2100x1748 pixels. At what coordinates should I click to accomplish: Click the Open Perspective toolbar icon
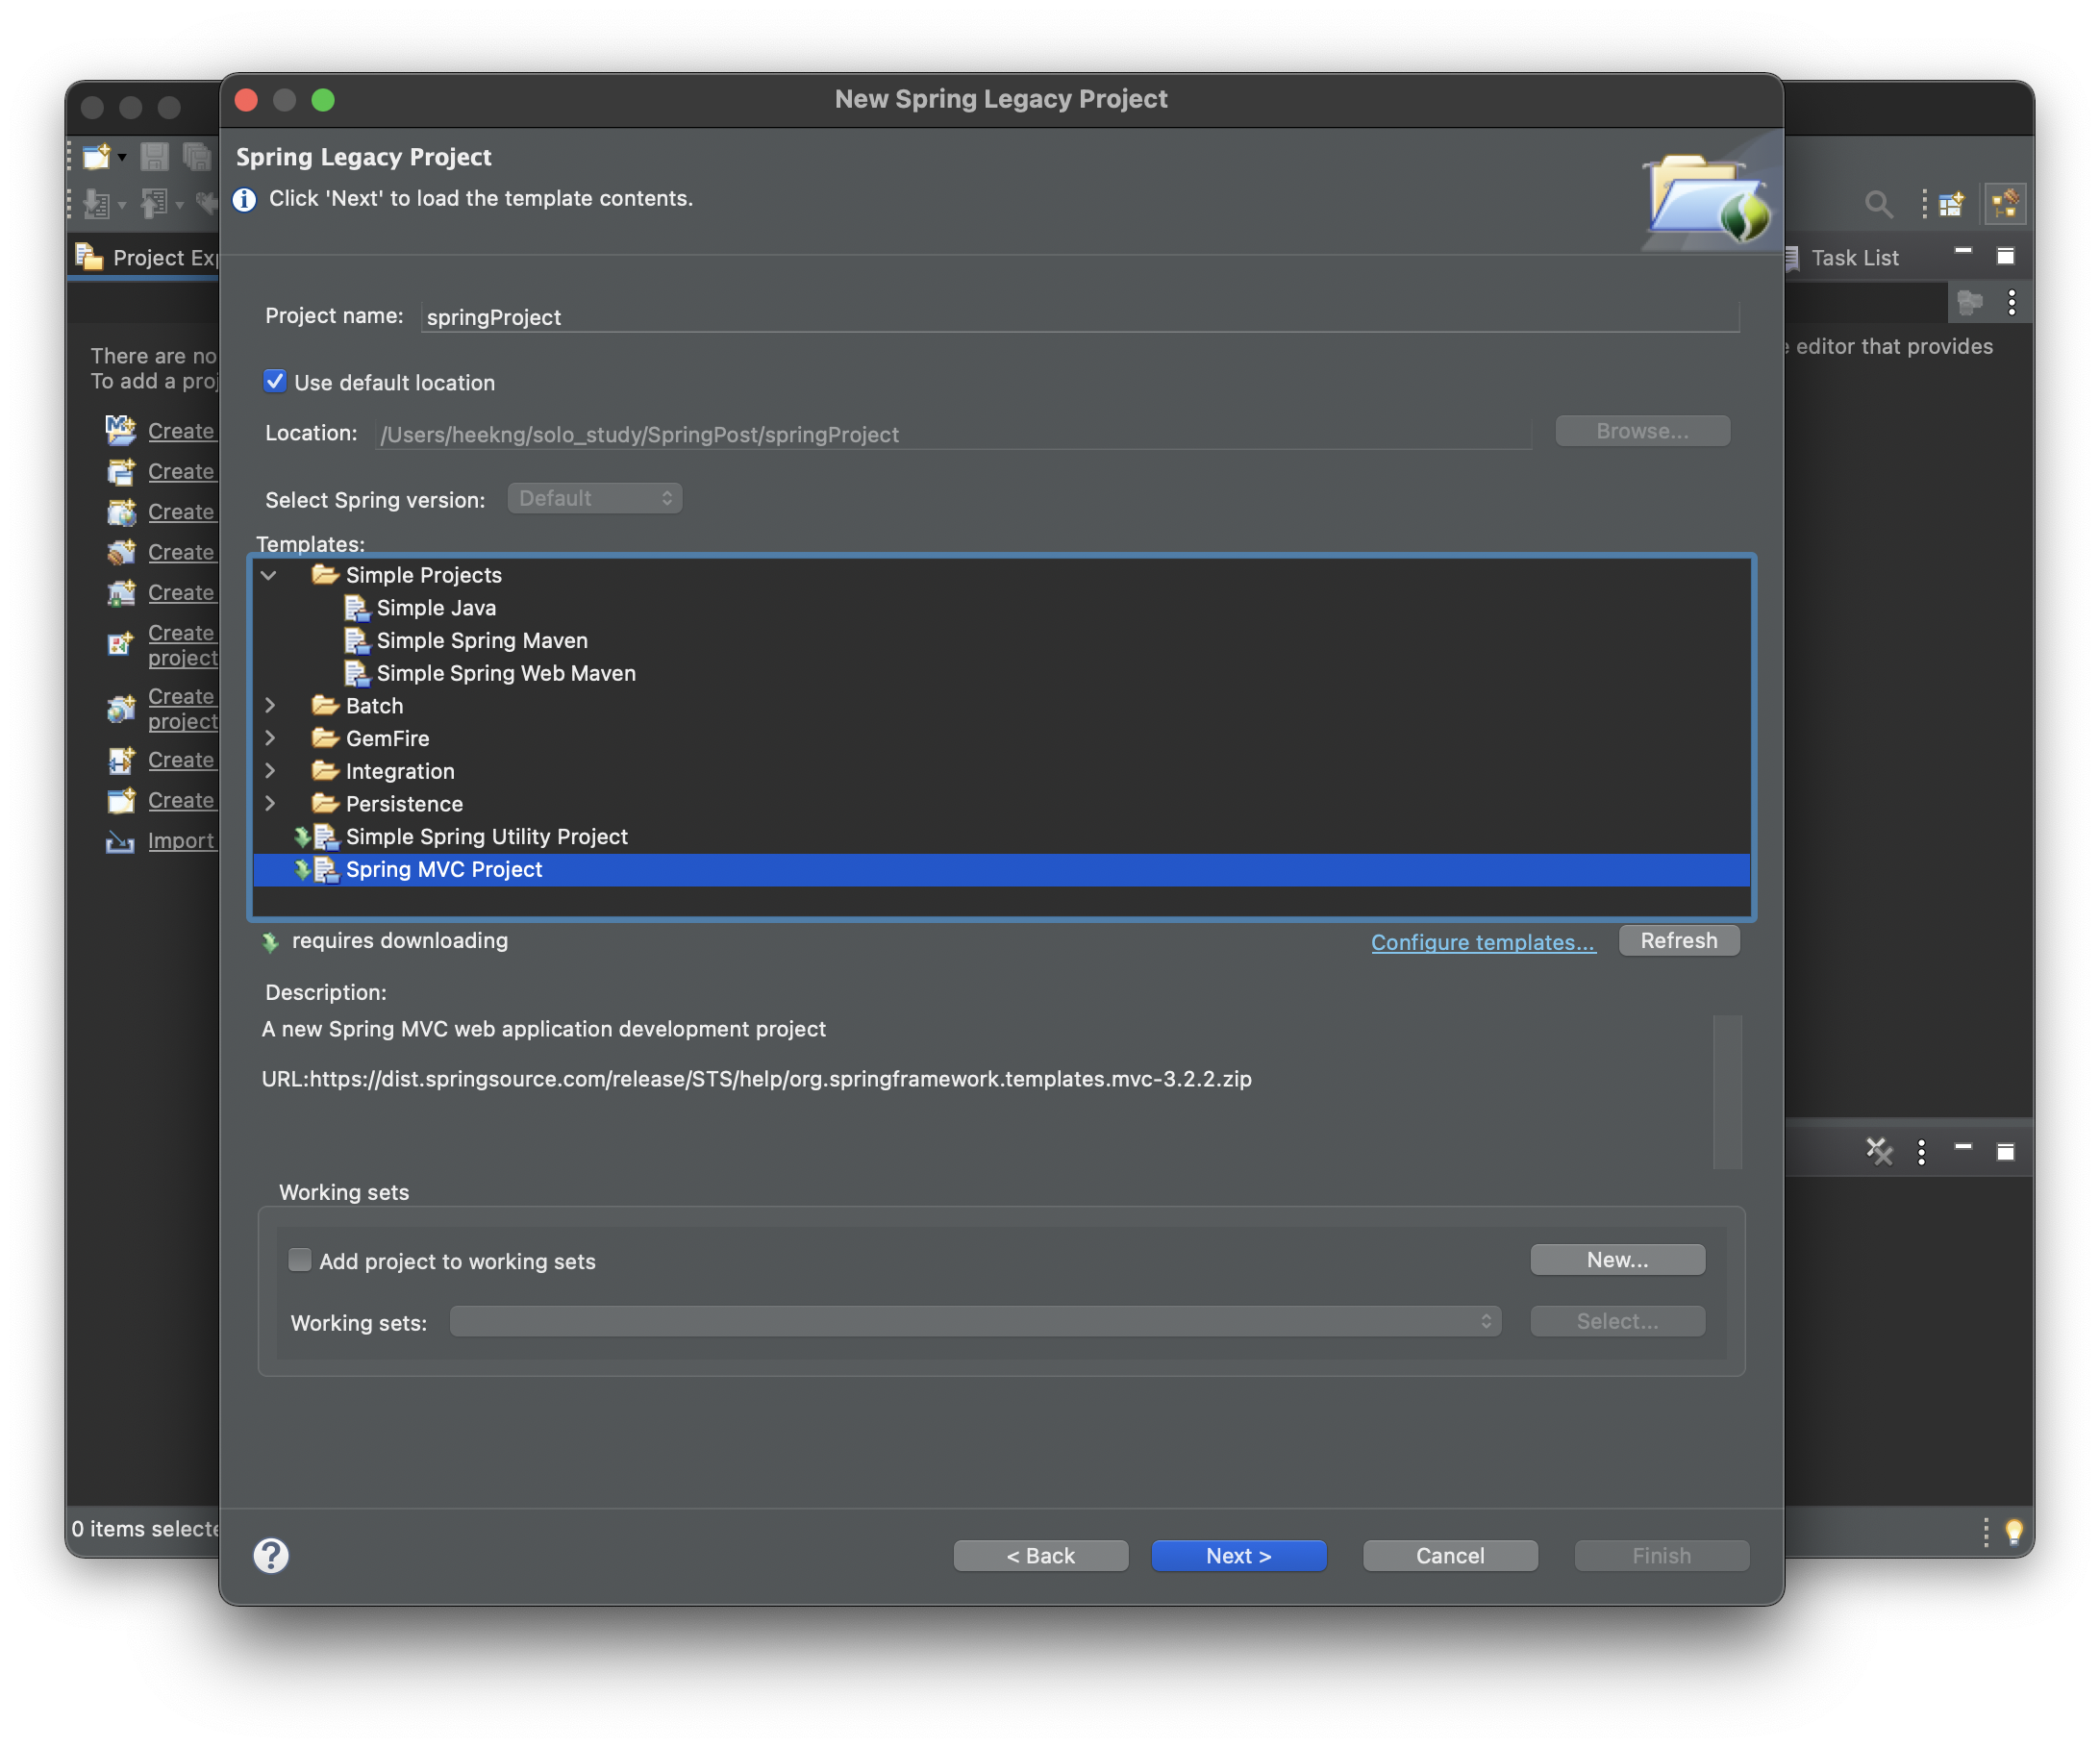pyautogui.click(x=1951, y=204)
